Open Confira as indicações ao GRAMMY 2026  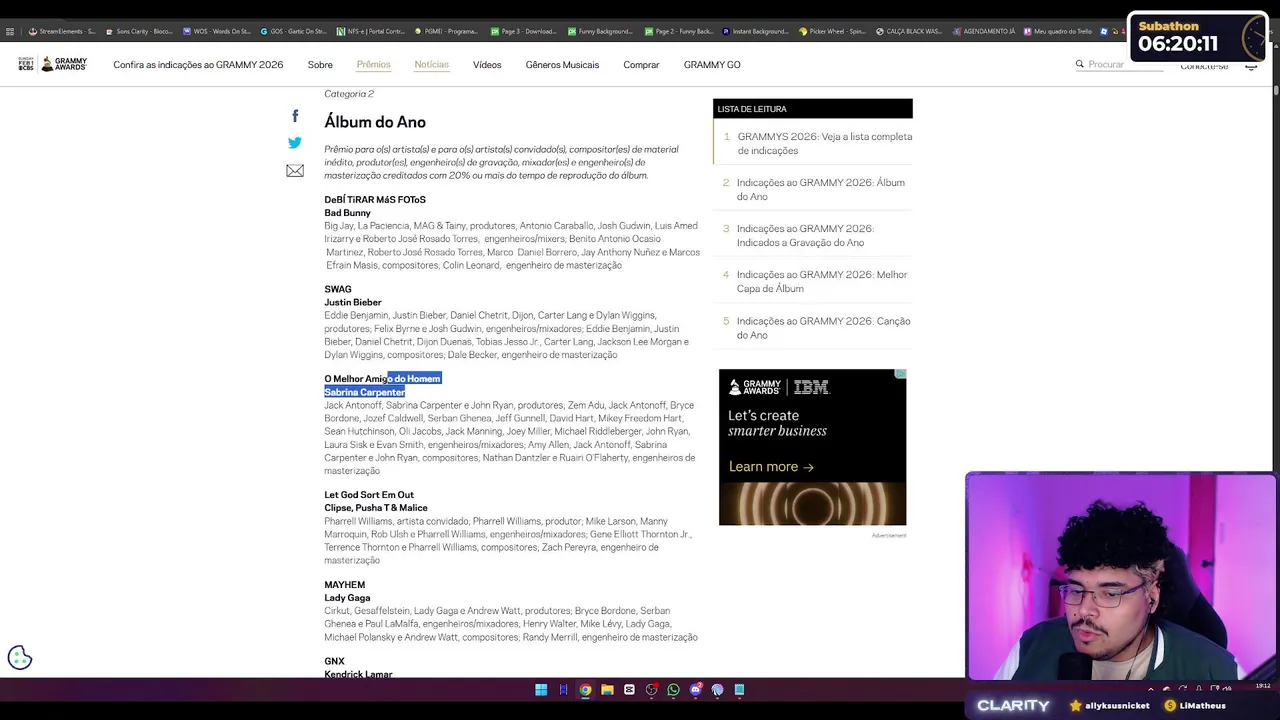198,65
